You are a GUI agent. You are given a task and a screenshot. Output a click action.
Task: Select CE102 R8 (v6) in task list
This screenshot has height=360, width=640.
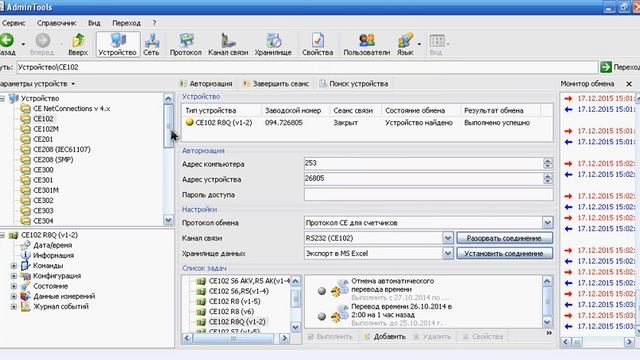(231, 311)
